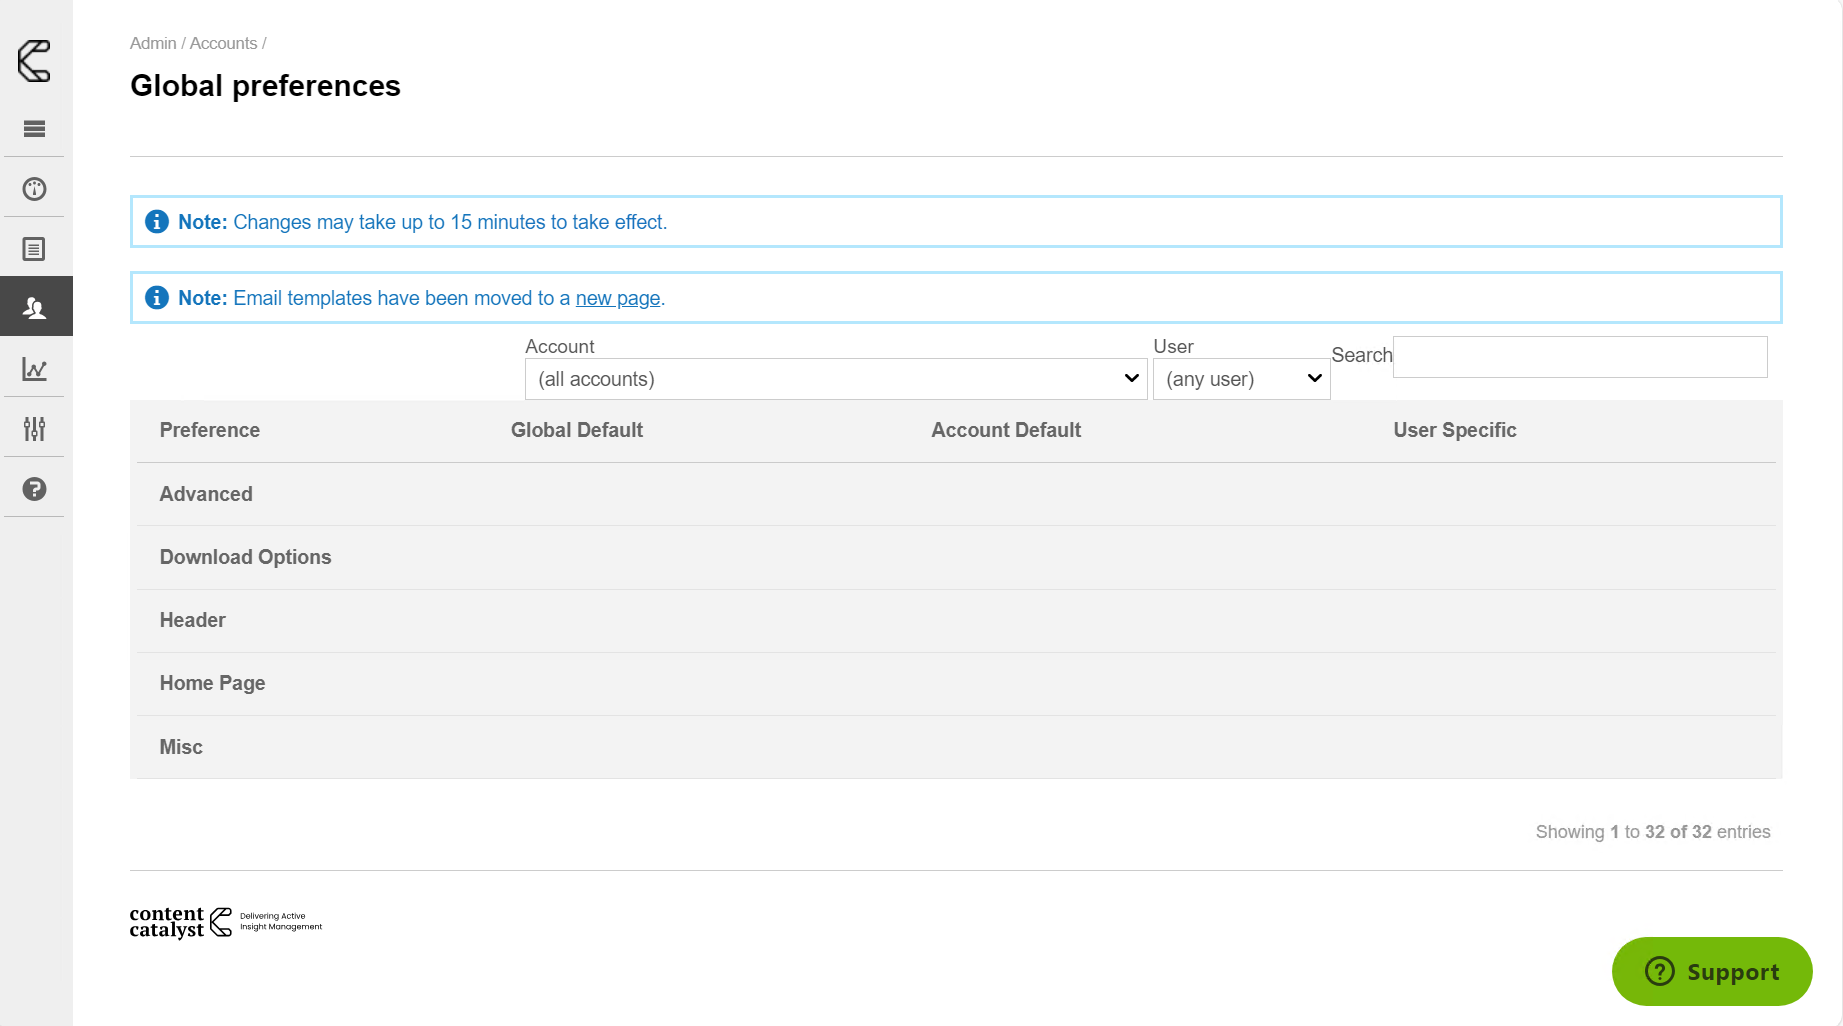Follow the 'new page' link
The image size is (1843, 1026).
(x=617, y=298)
